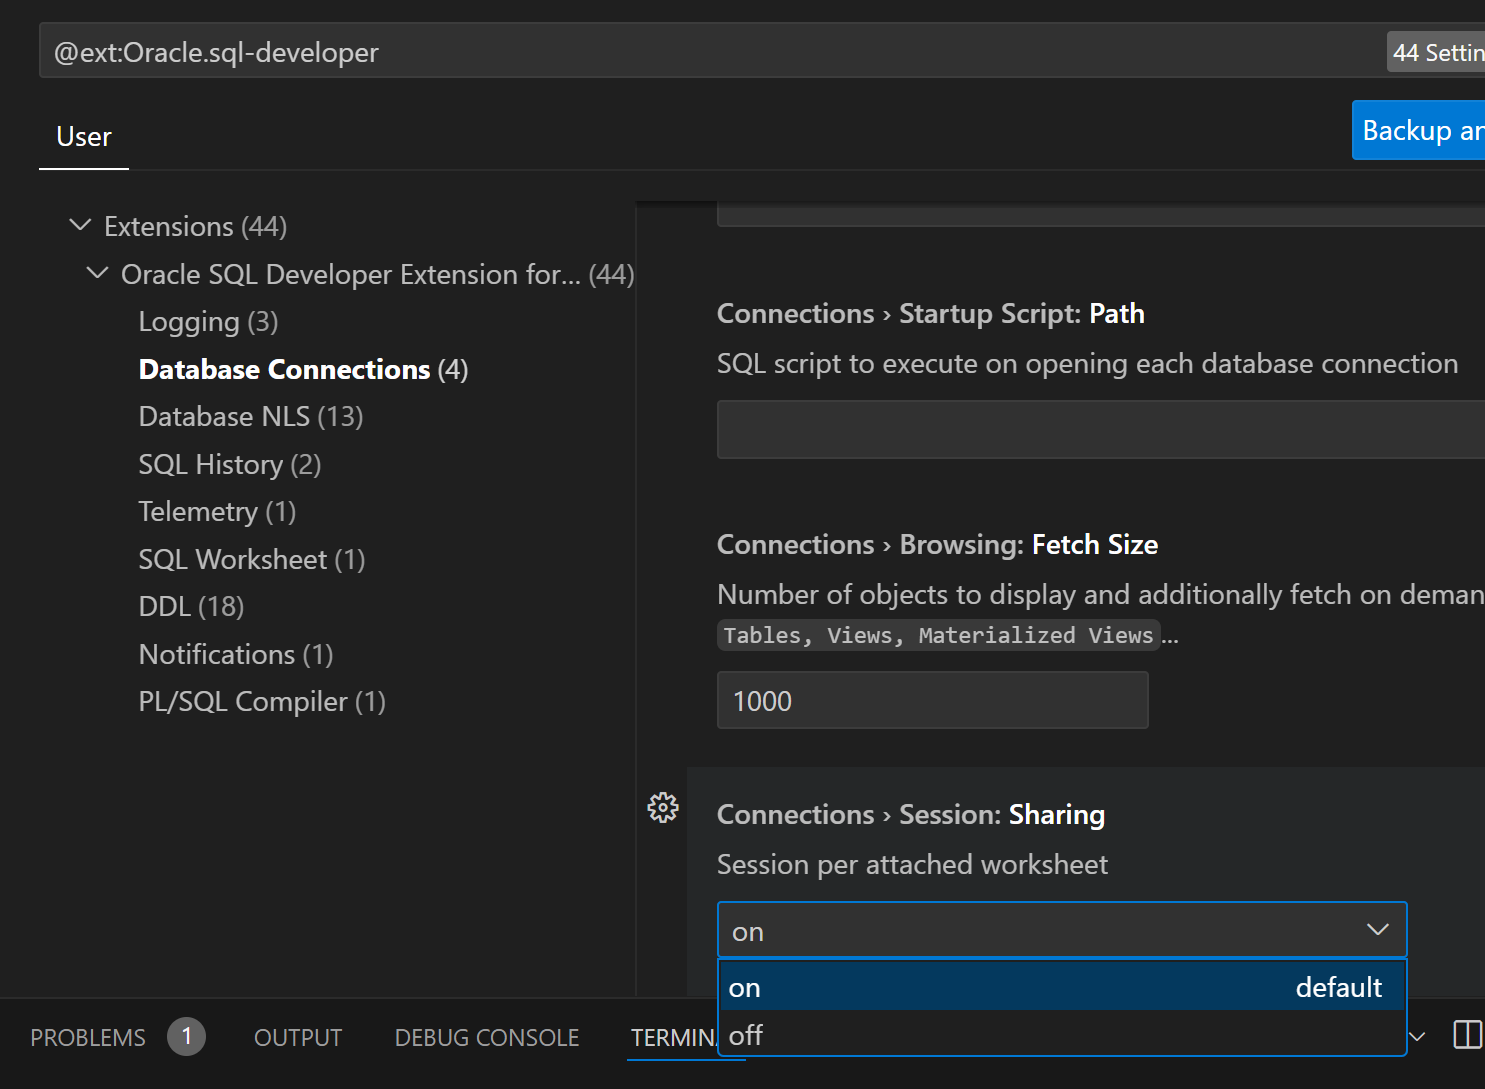Screen dimensions: 1485x1089
Task: Click the Startup Script Path input field
Action: click(1101, 429)
